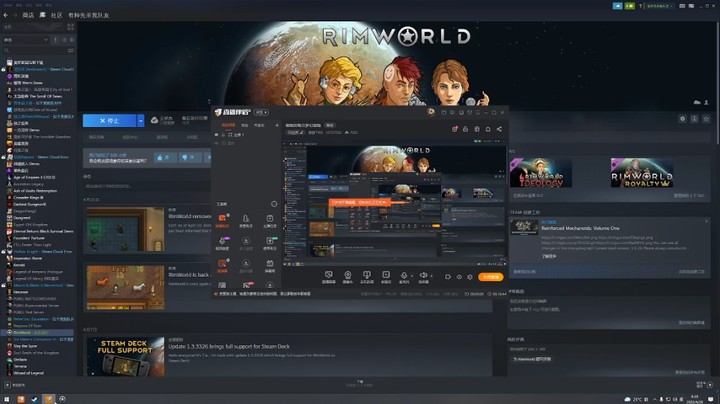Image resolution: width=720 pixels, height=404 pixels.
Task: Open the streaming app settings gear near Start button
Action: coord(470,277)
